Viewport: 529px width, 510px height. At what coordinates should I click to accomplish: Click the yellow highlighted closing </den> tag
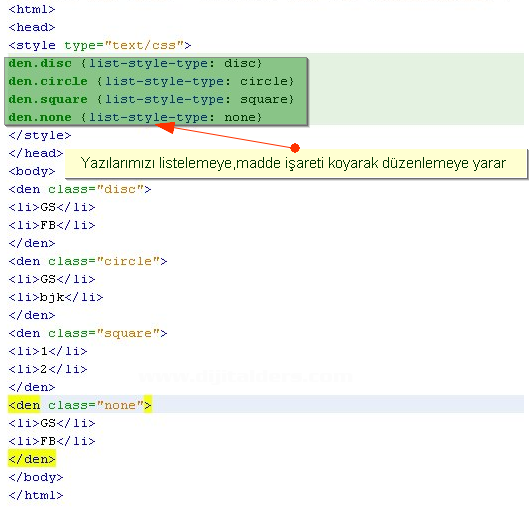32,459
